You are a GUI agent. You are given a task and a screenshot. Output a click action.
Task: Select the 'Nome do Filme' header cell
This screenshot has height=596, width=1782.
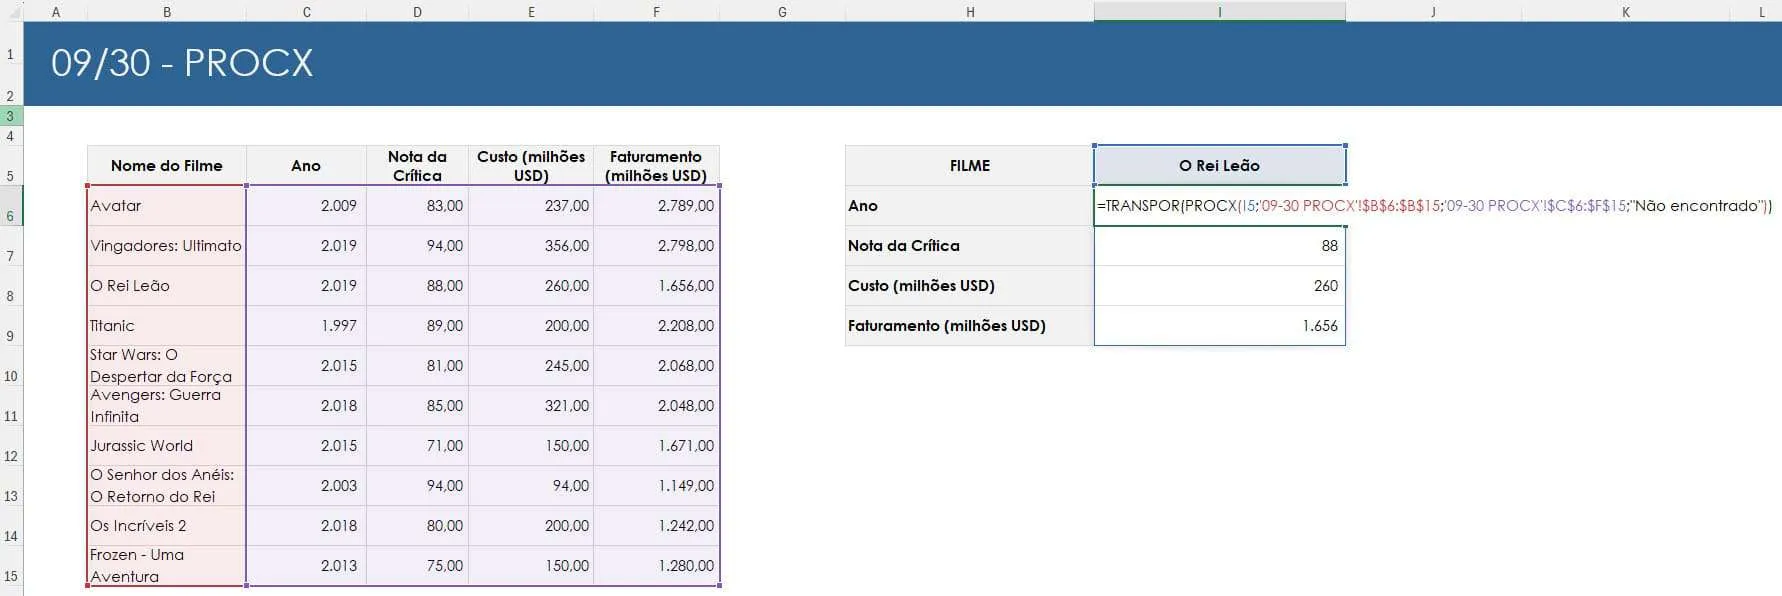166,166
